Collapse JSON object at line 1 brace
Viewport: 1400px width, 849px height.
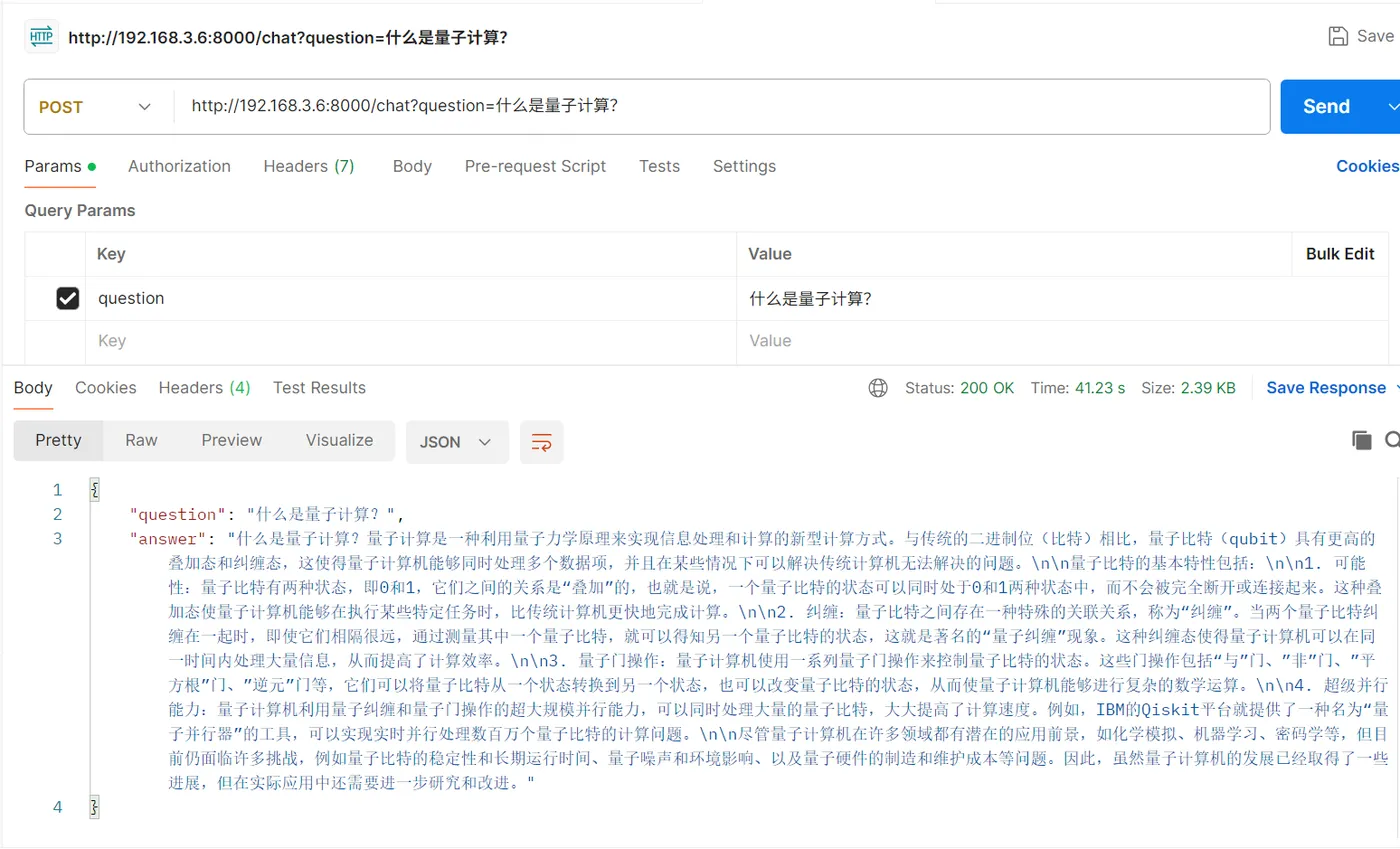click(x=94, y=490)
